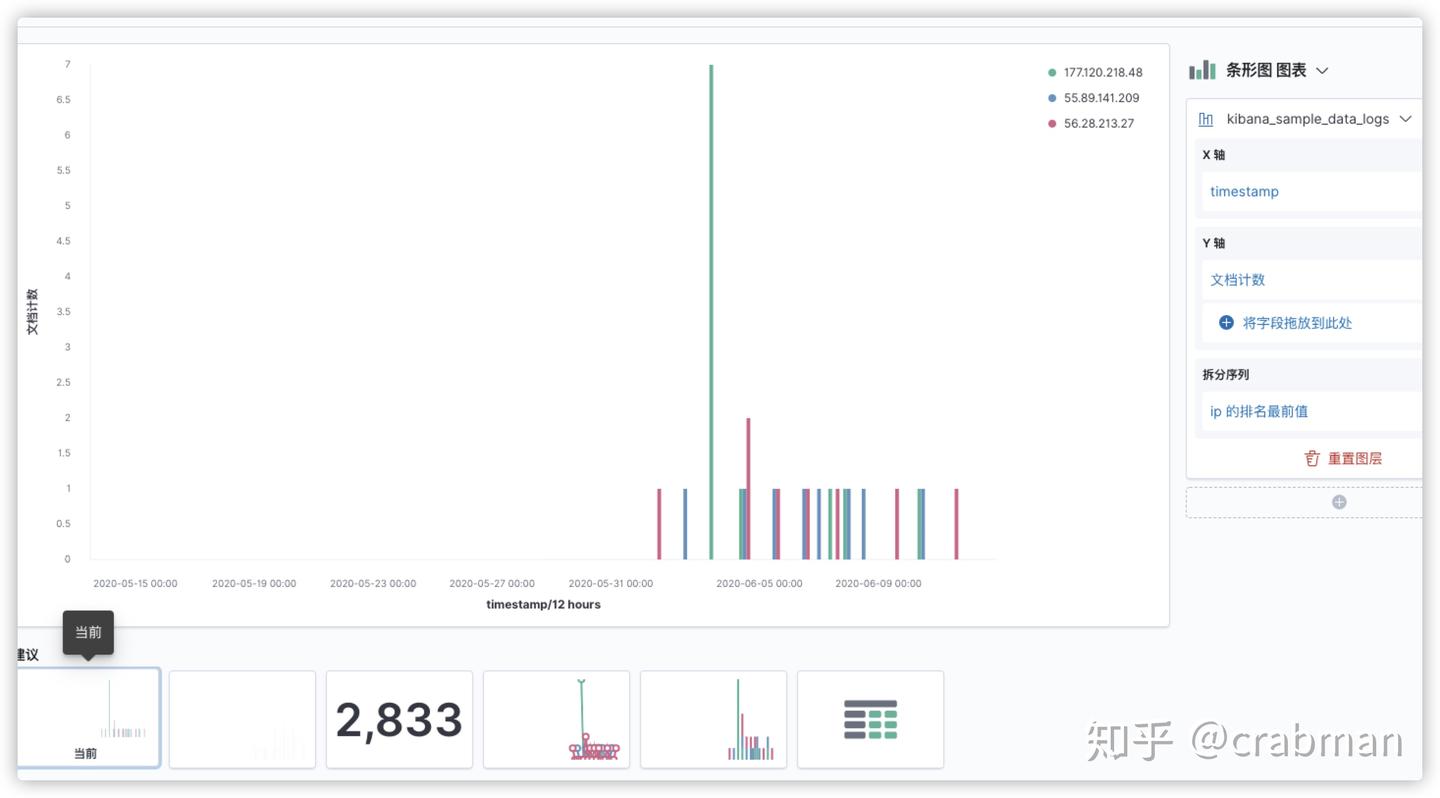
Task: Open the timestamp X-axis dimension editor
Action: pos(1244,191)
